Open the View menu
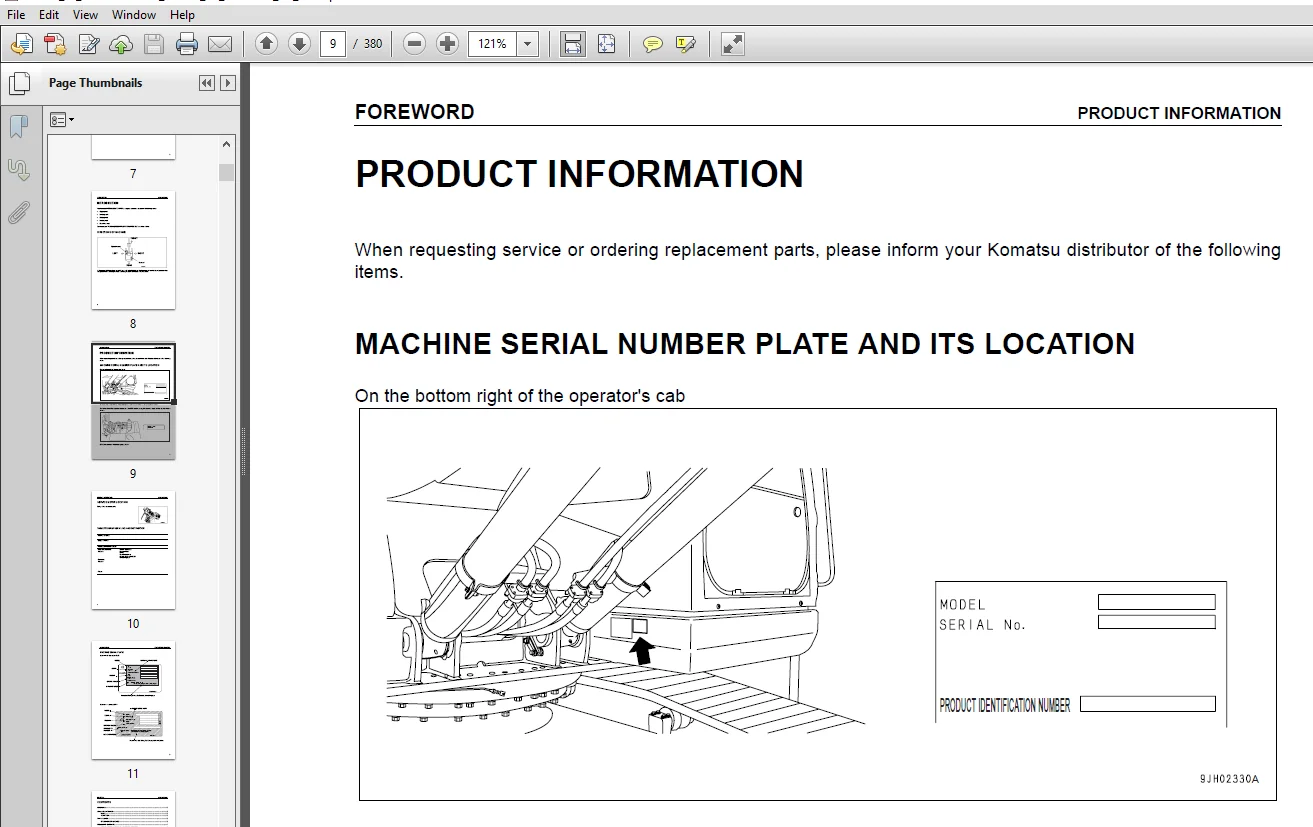 (x=86, y=15)
